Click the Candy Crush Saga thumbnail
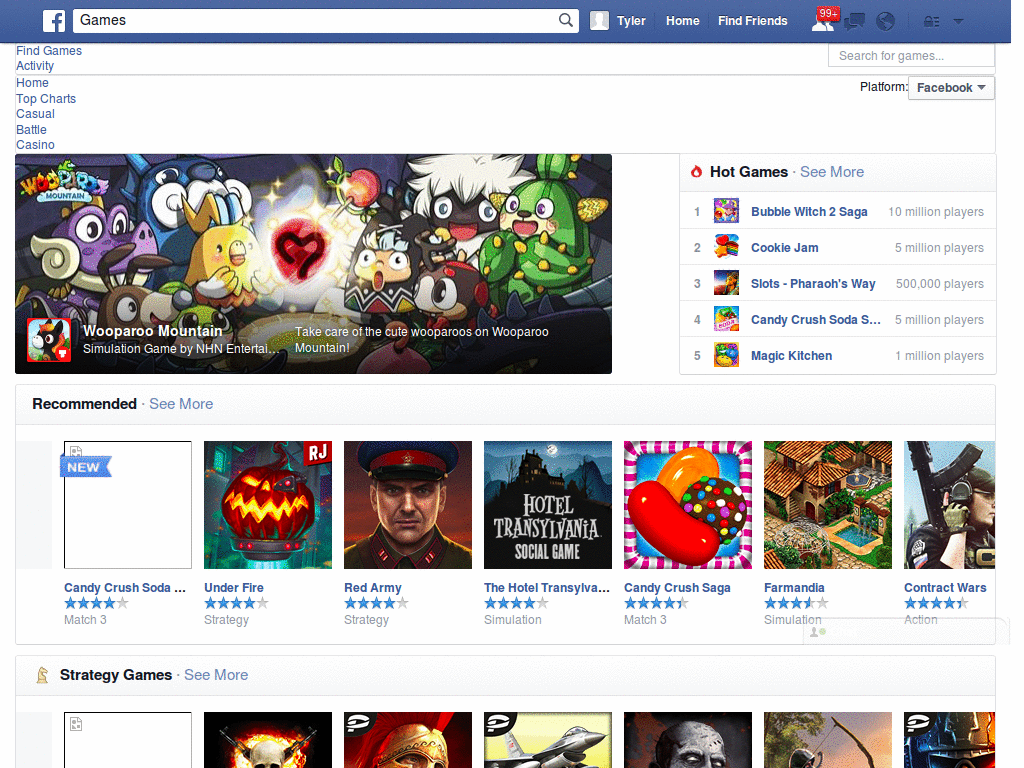Screen dimensions: 1024x768 pyautogui.click(x=688, y=505)
